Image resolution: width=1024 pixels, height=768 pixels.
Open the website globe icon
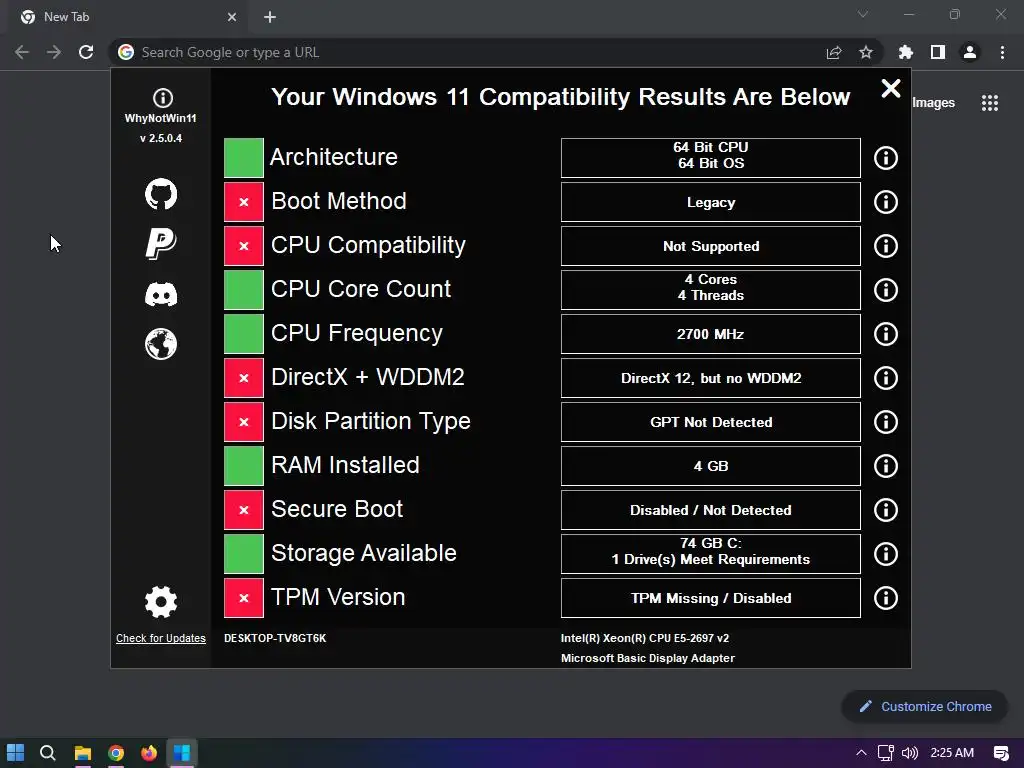[x=161, y=344]
